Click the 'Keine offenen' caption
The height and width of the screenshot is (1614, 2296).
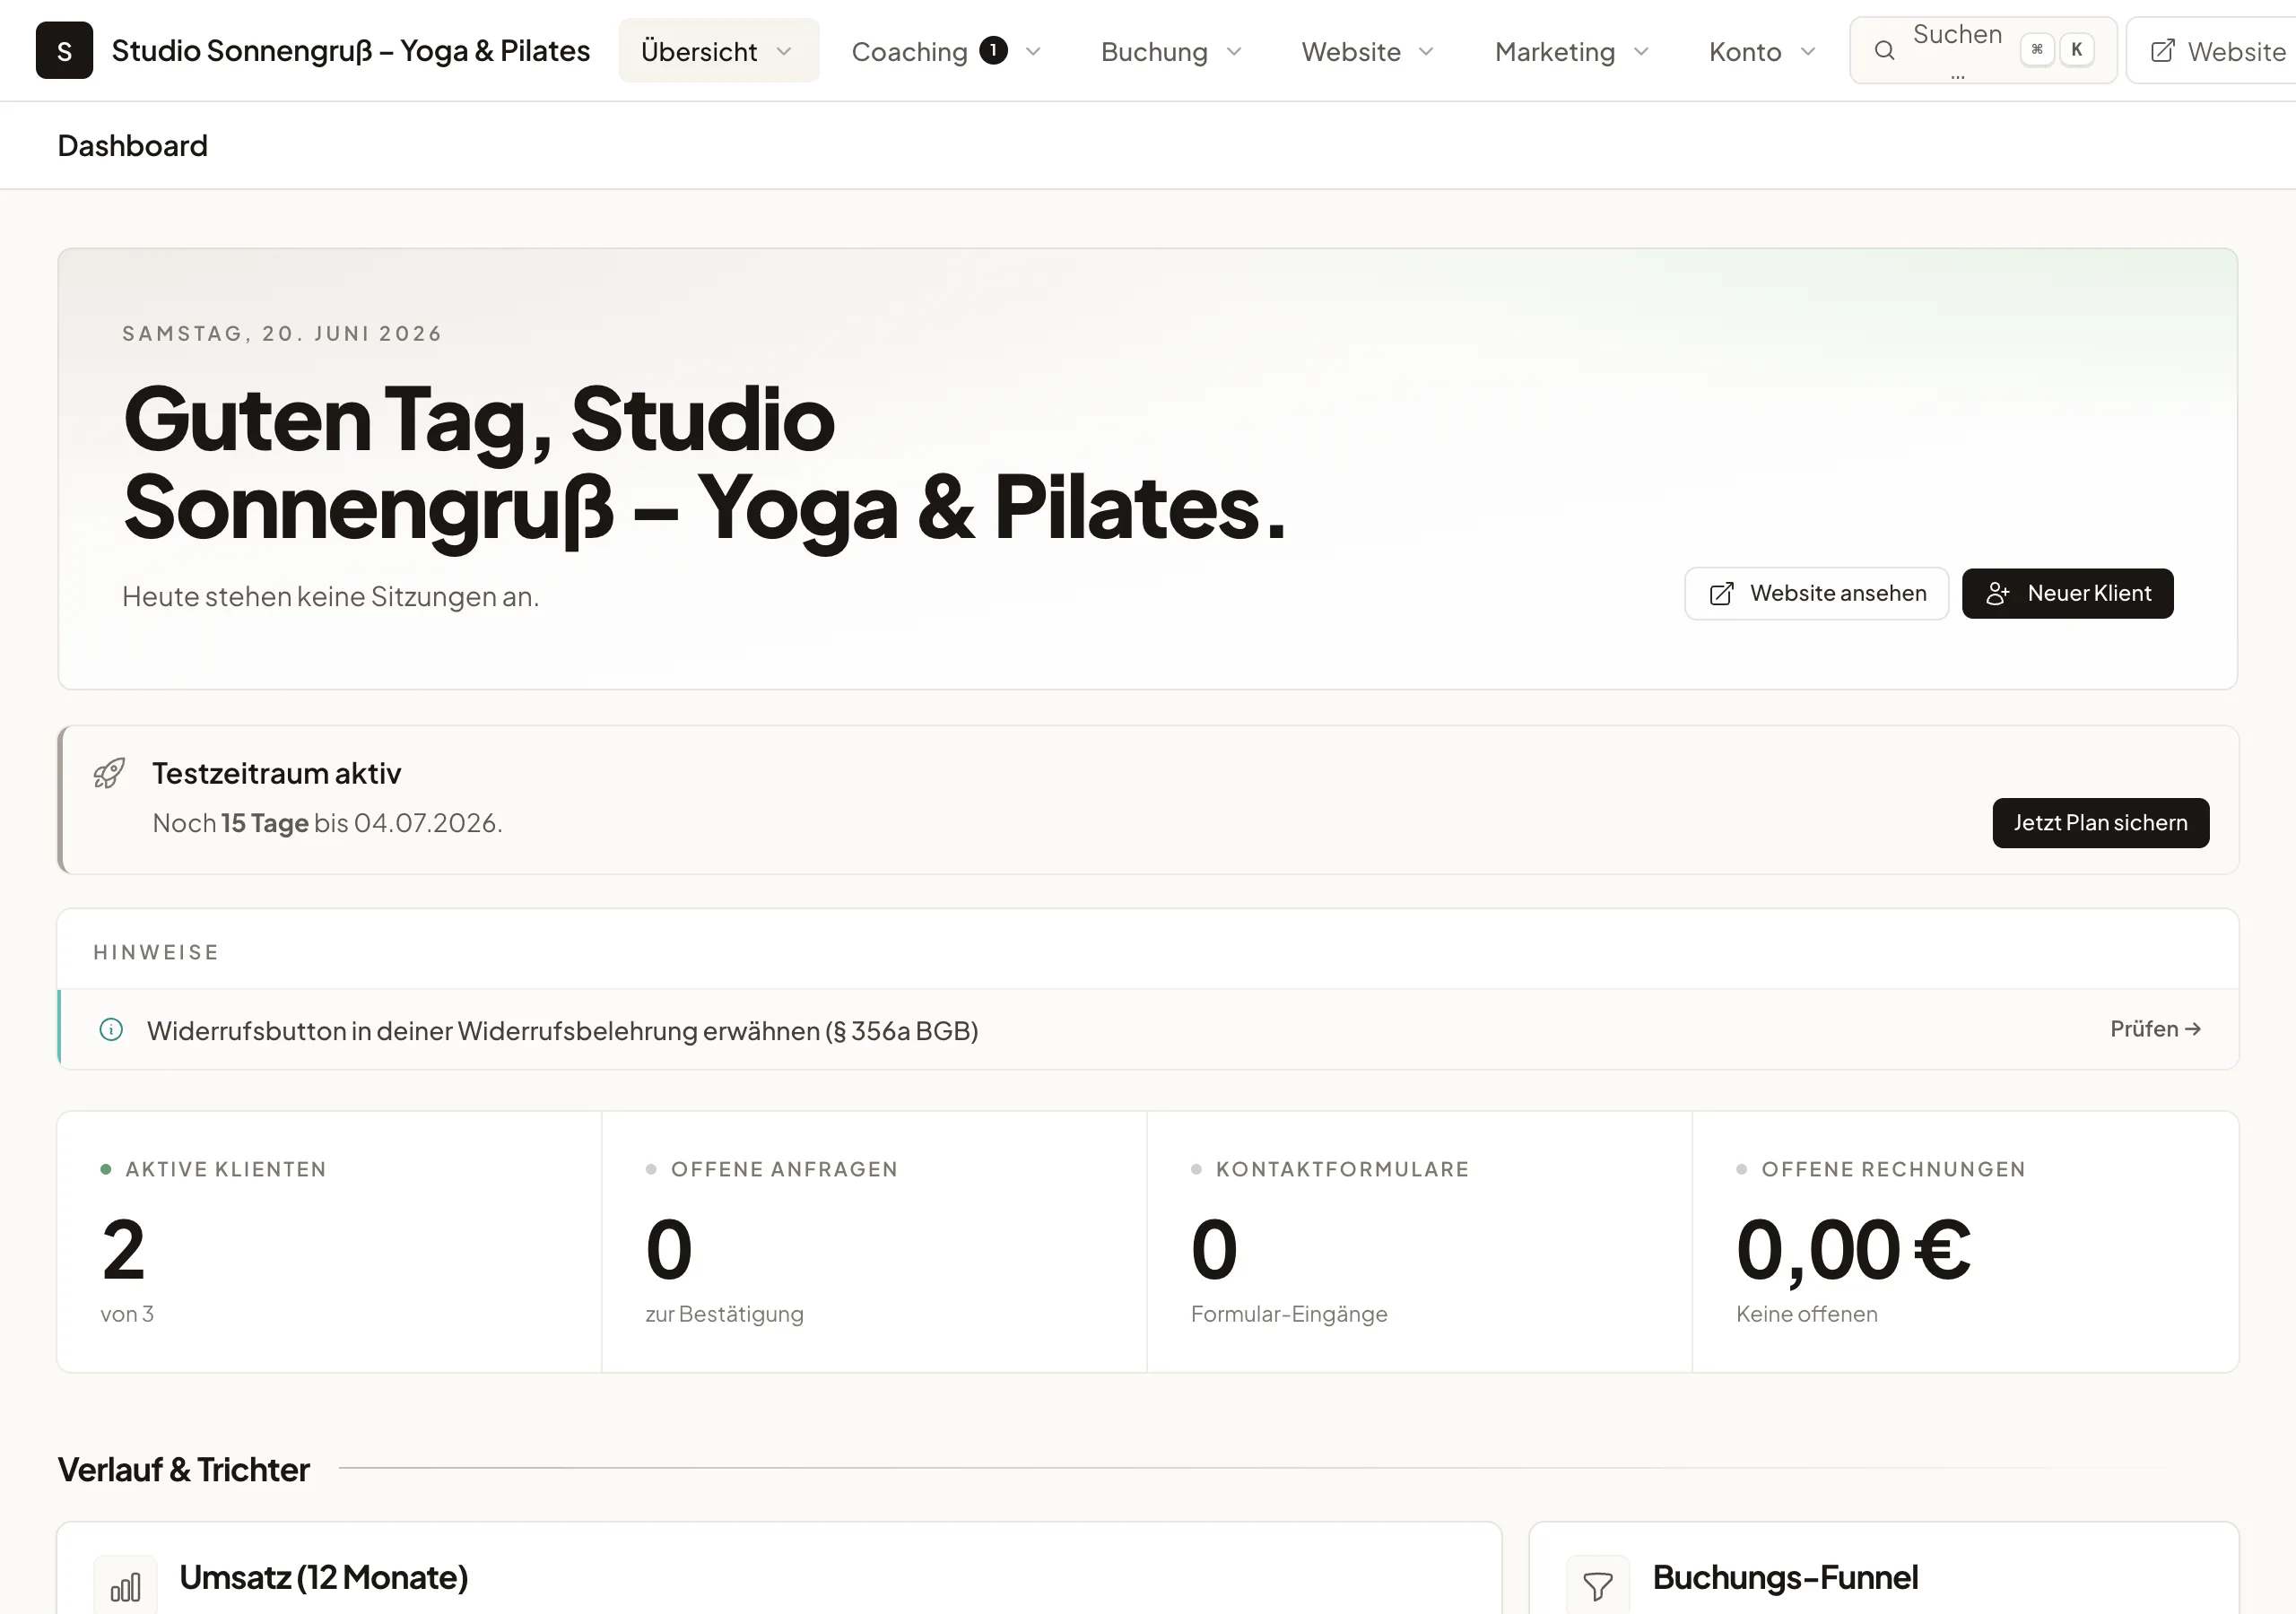(x=1807, y=1314)
